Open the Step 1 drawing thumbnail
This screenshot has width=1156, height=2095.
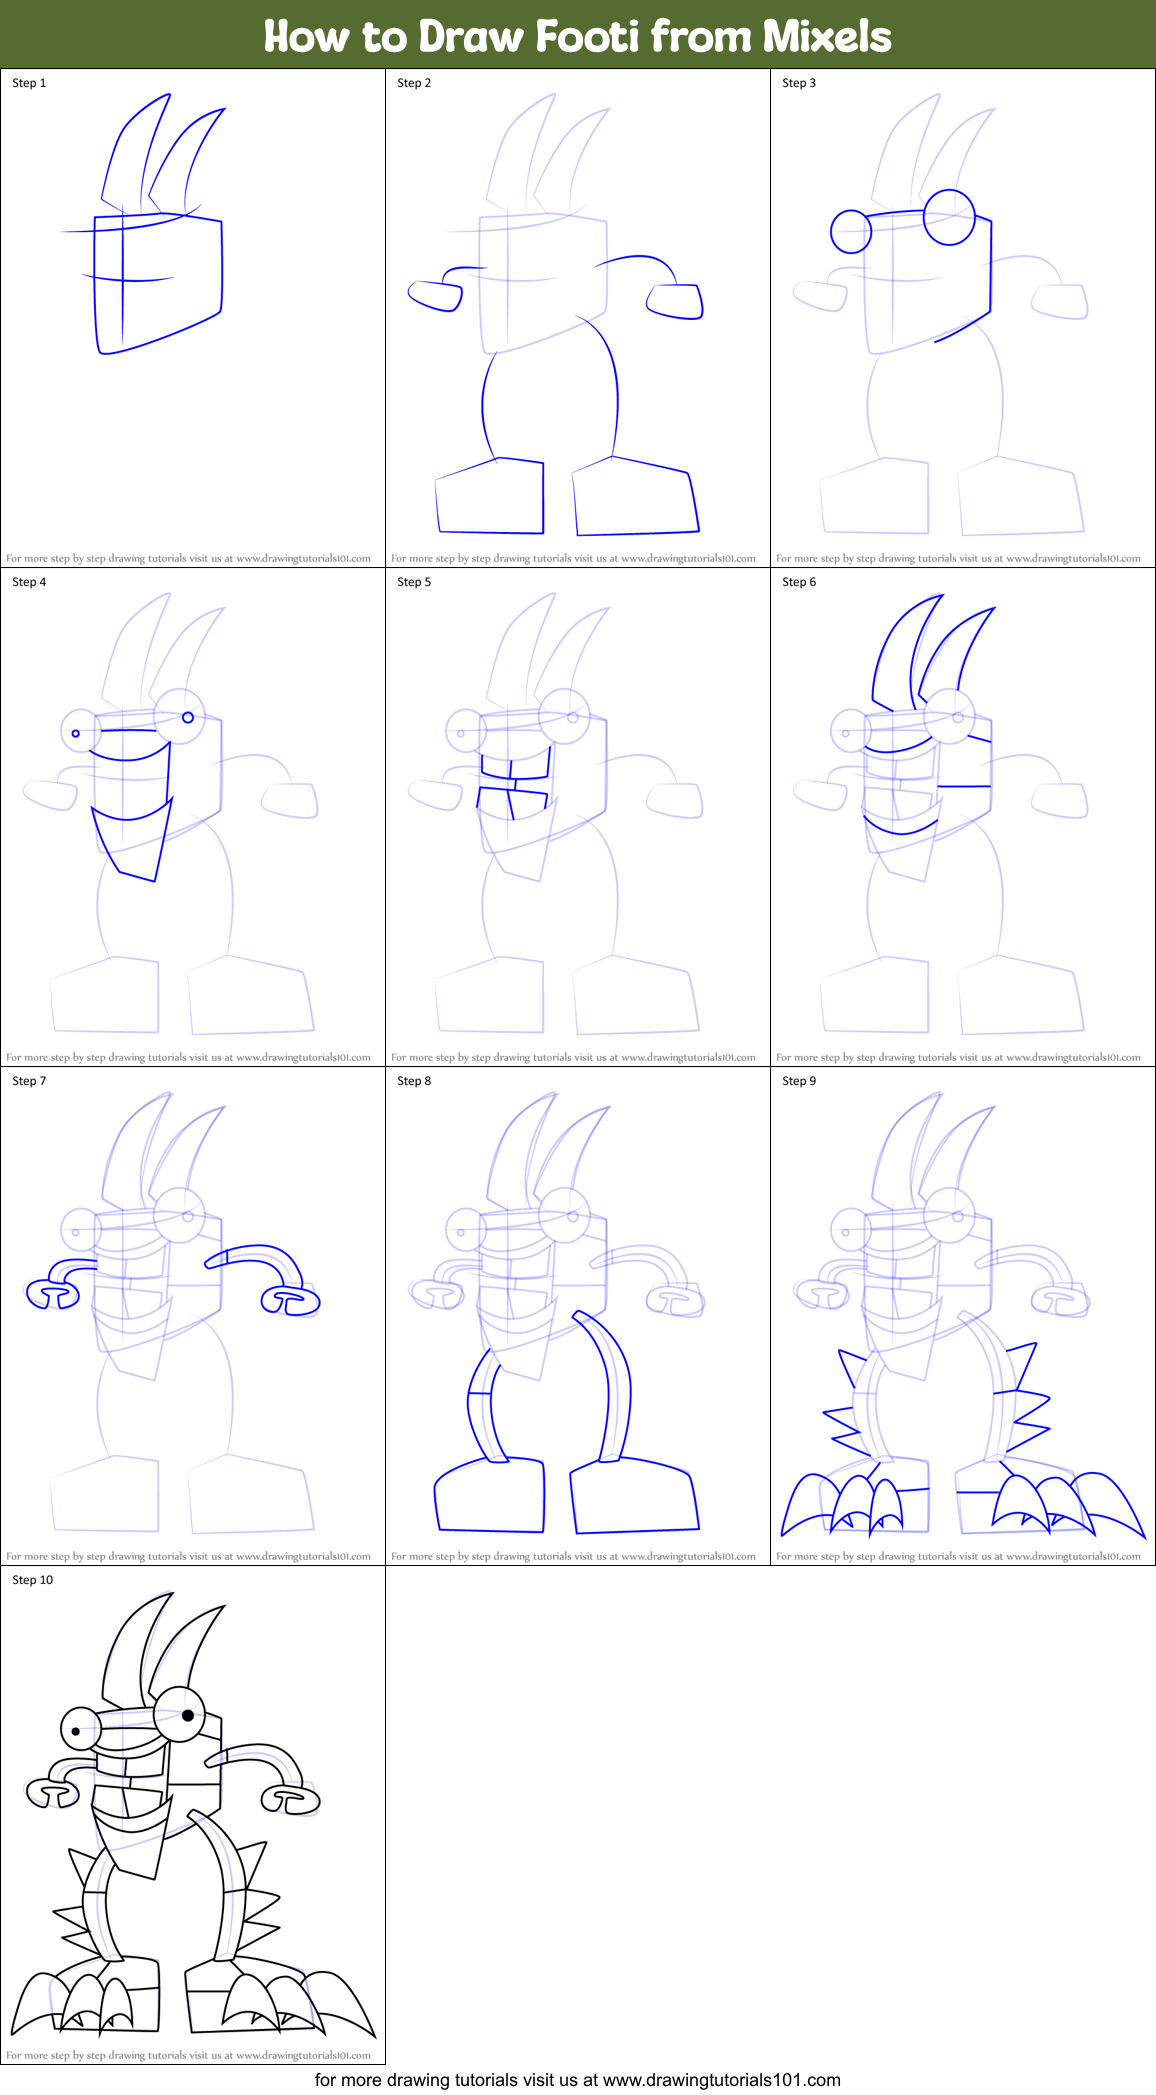point(193,318)
